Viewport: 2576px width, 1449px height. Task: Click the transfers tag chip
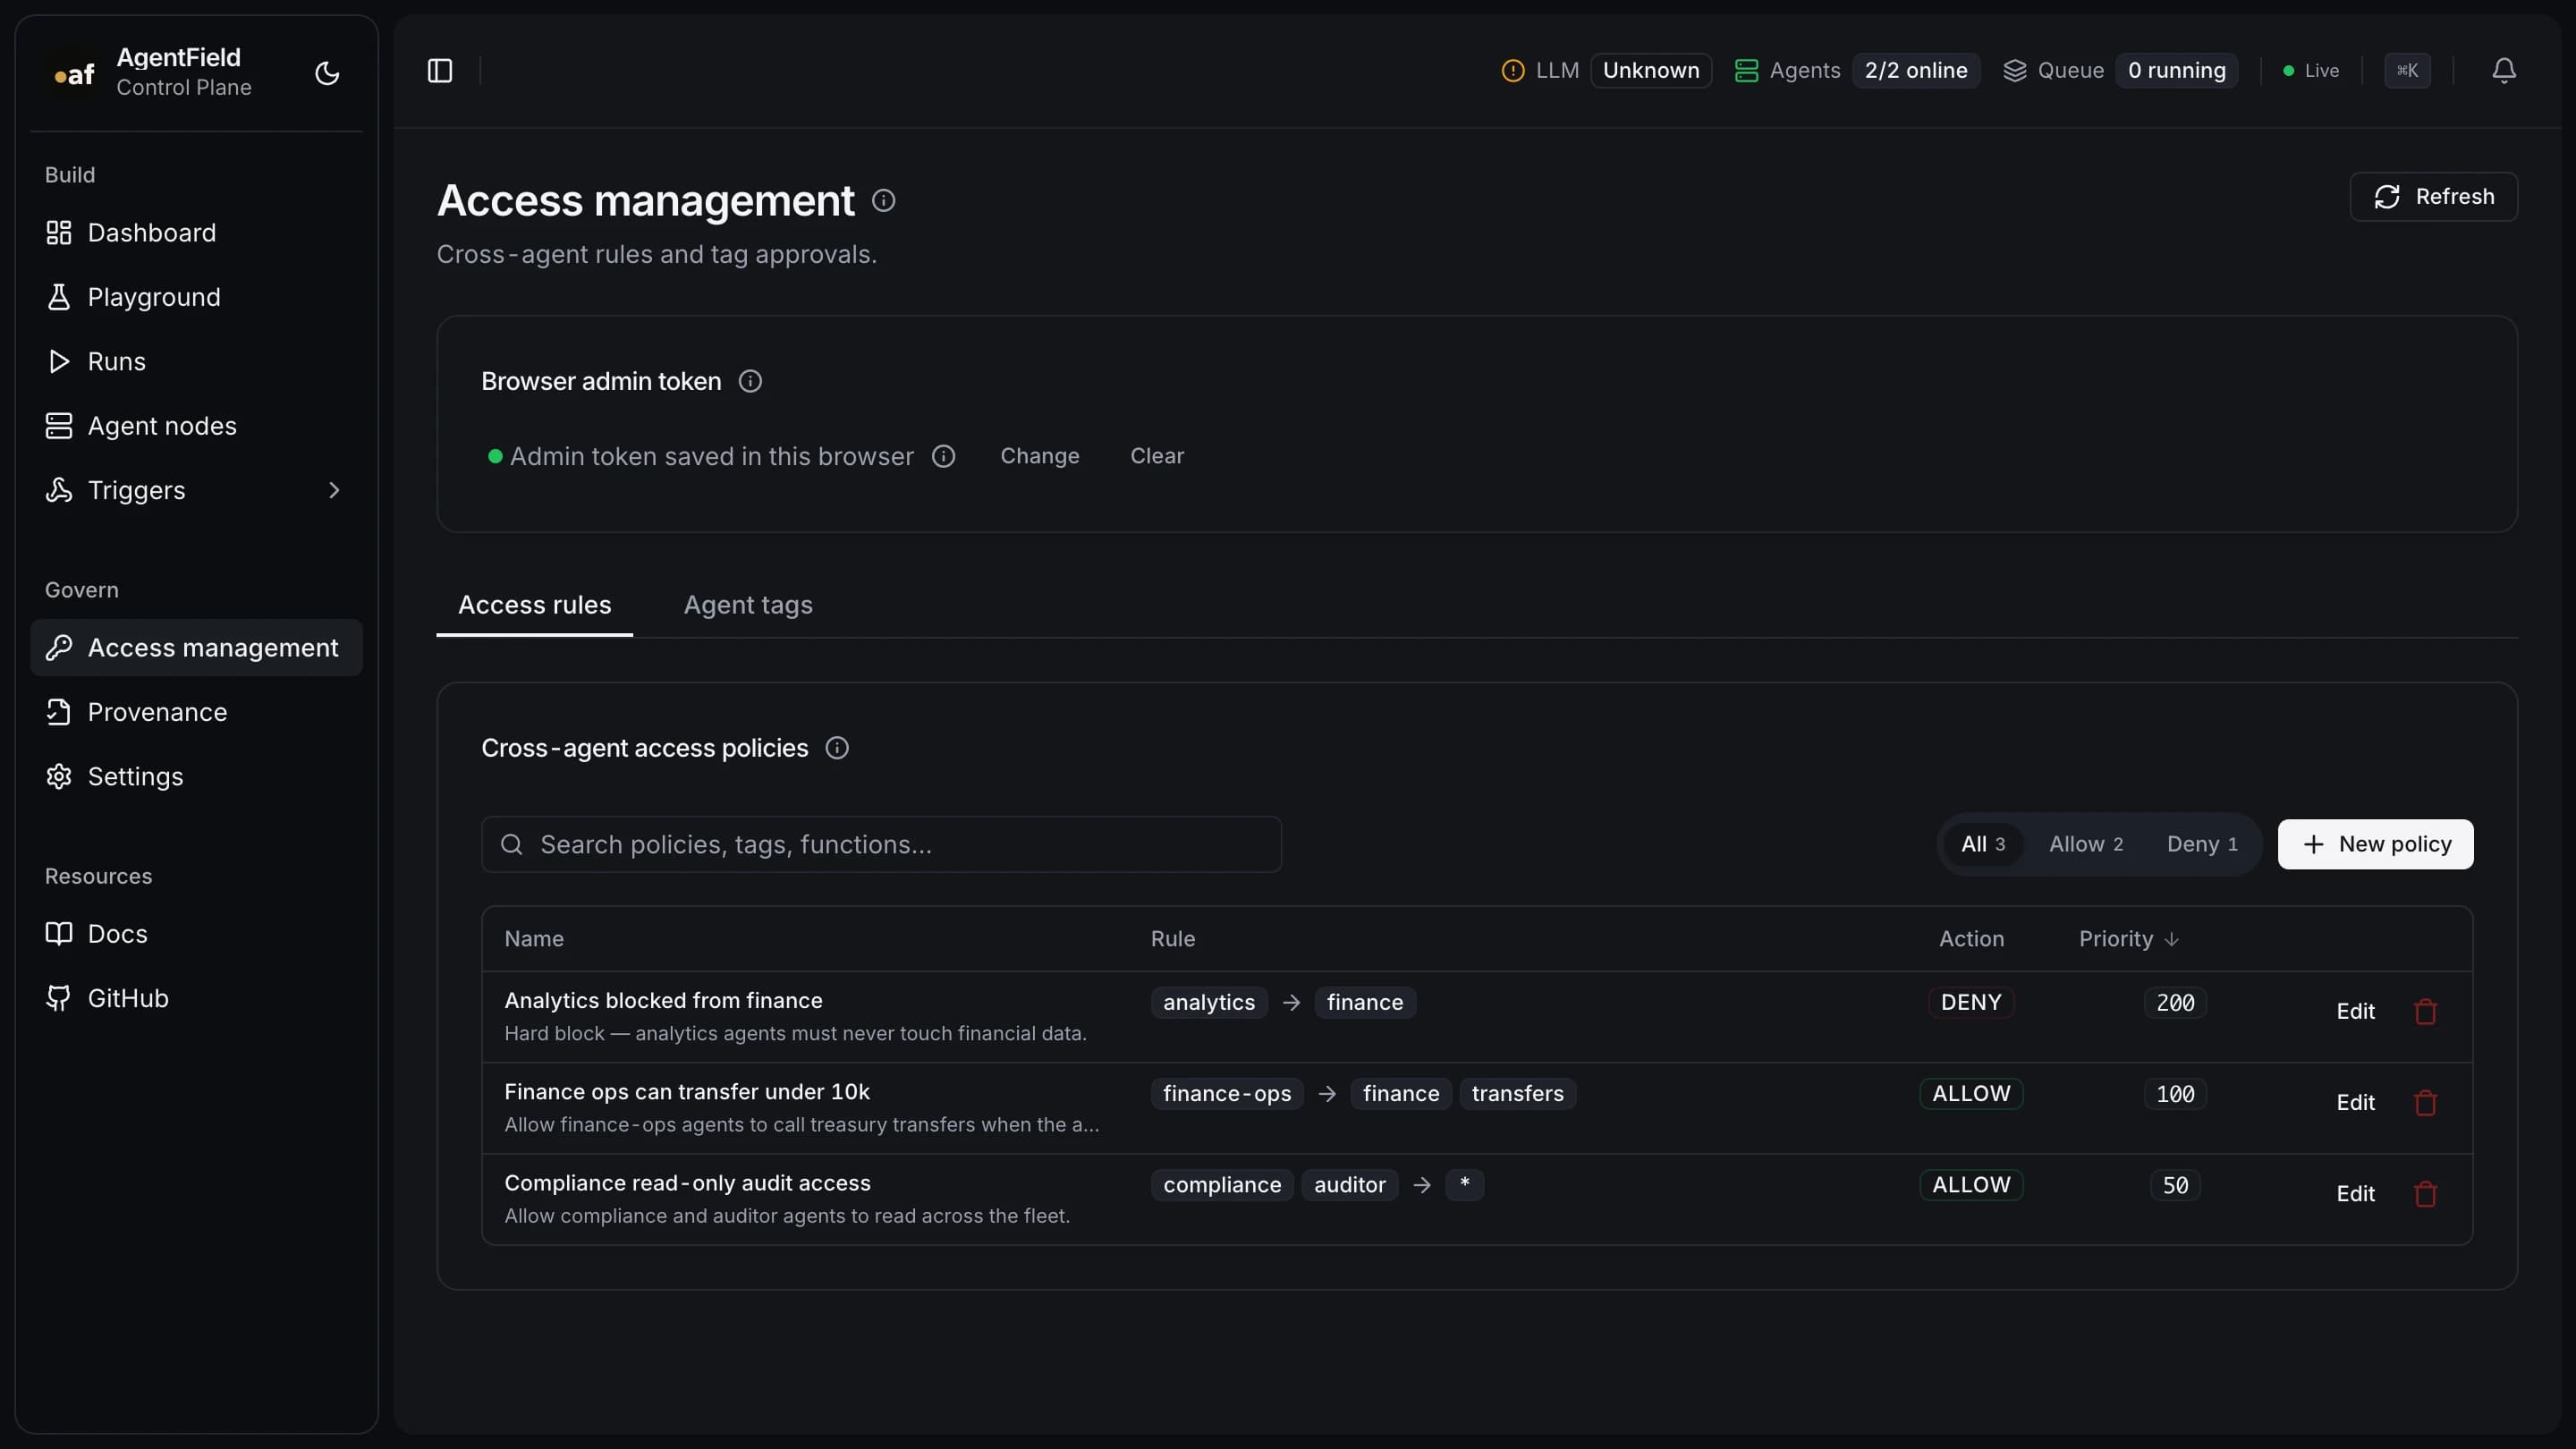(1517, 1093)
